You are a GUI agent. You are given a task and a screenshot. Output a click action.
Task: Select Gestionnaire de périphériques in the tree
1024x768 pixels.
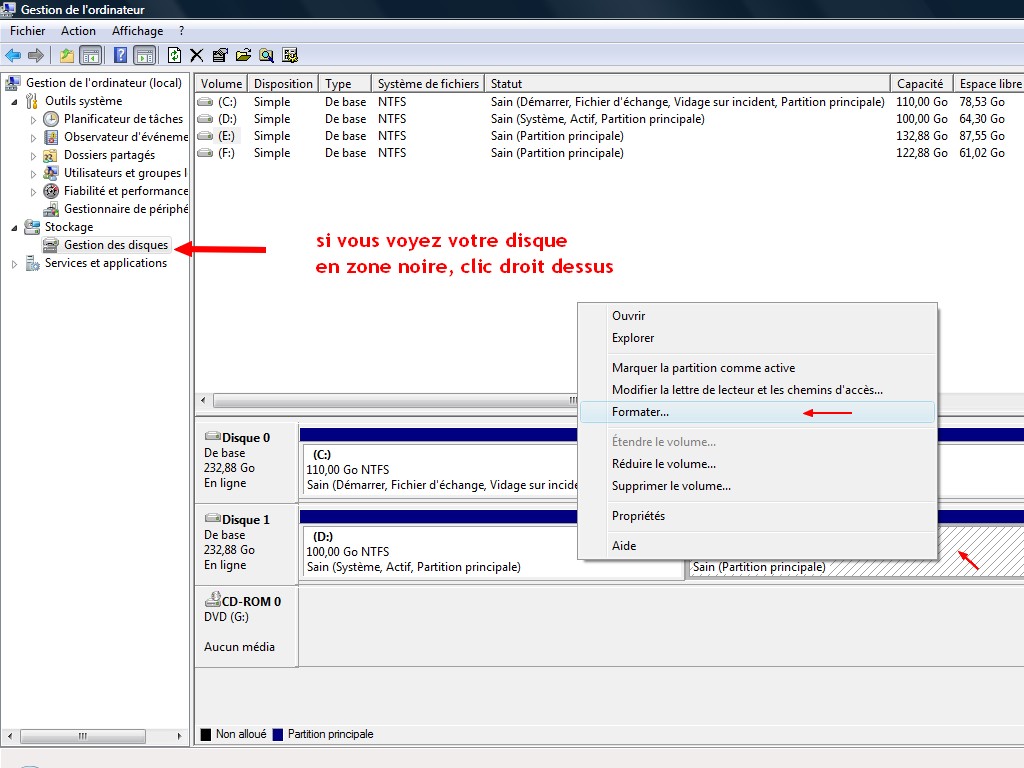[x=125, y=209]
